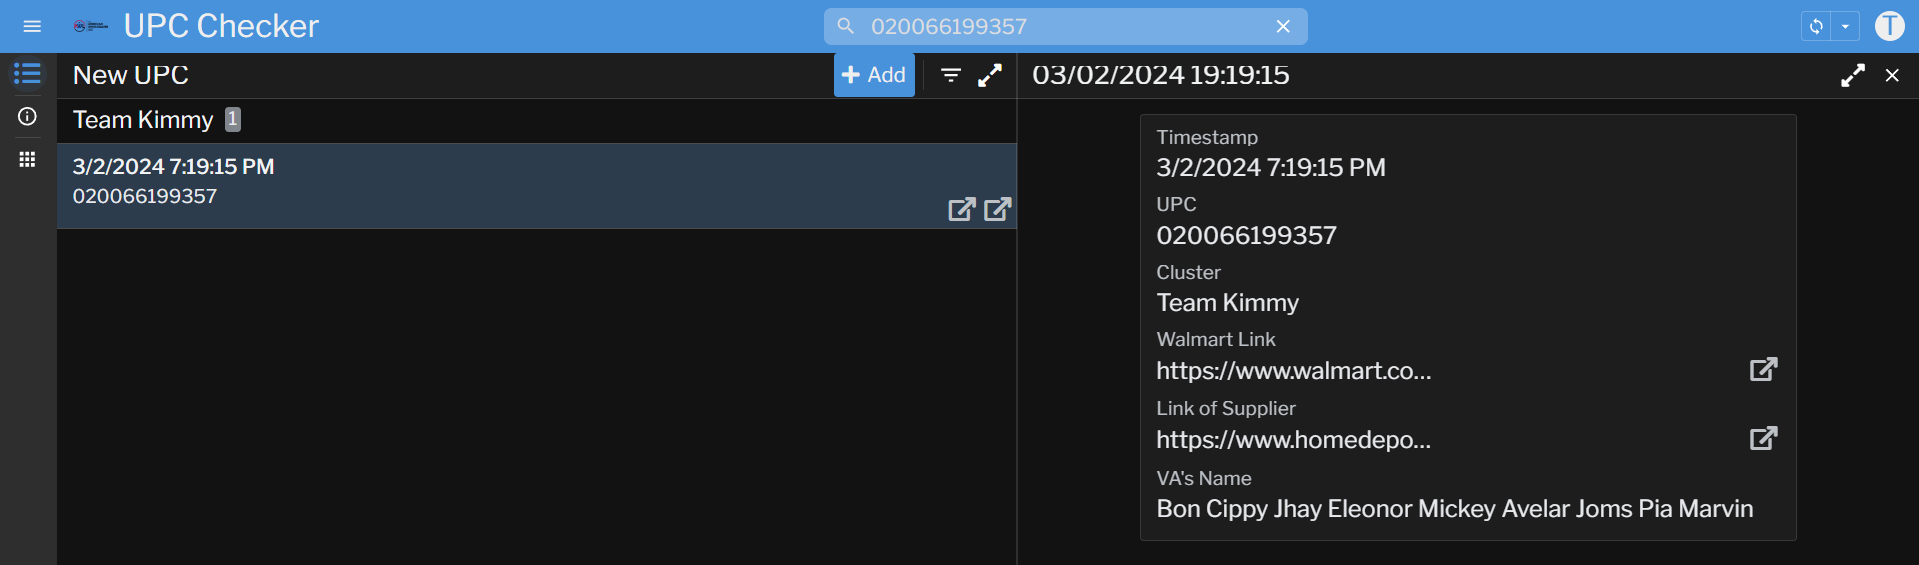Add a new UPC entry
The width and height of the screenshot is (1919, 565).
pyautogui.click(x=874, y=75)
